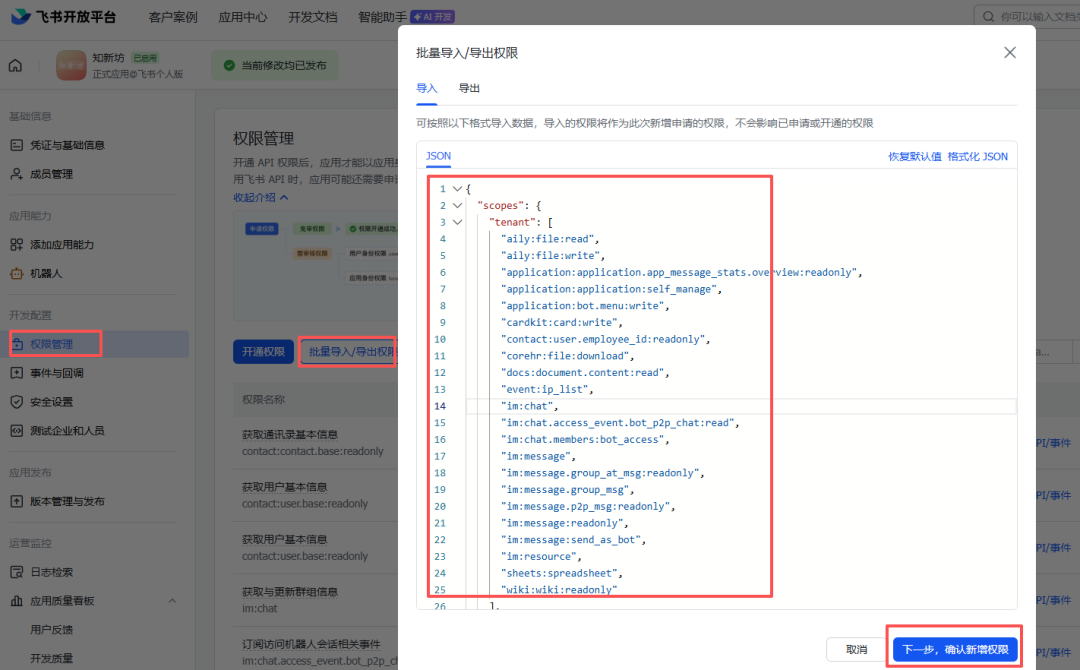Click the "wiki:wiki:readonly" line in editor

pos(559,589)
